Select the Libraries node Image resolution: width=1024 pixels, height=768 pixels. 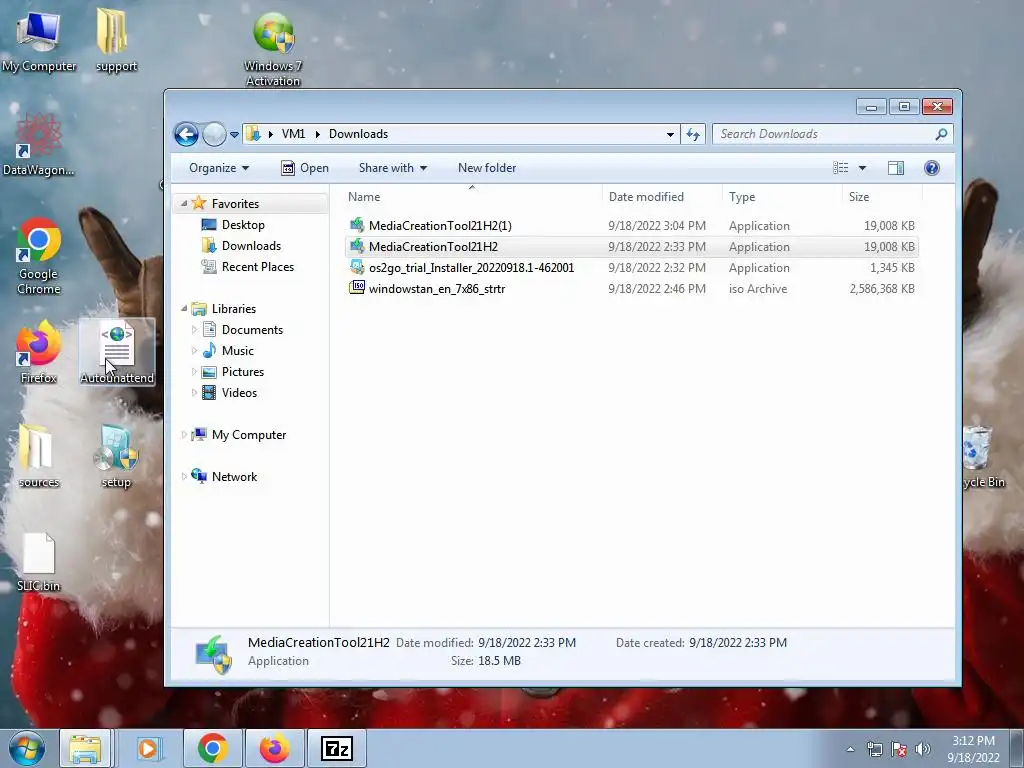(233, 308)
